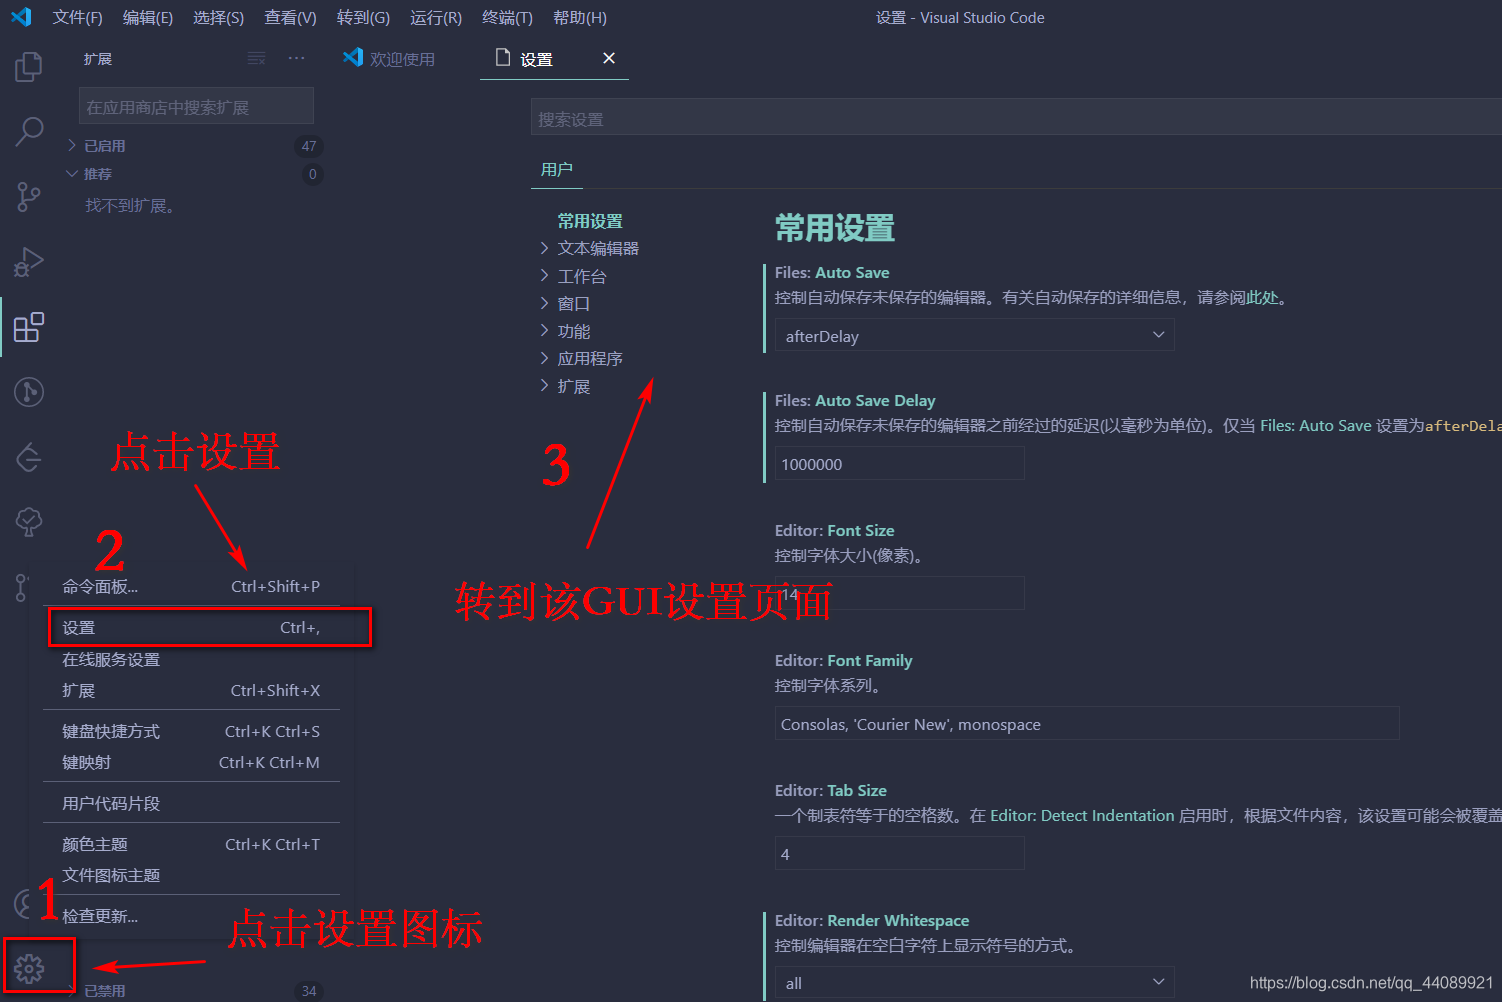
Task: Open the 帮助(H) menu
Action: (580, 18)
